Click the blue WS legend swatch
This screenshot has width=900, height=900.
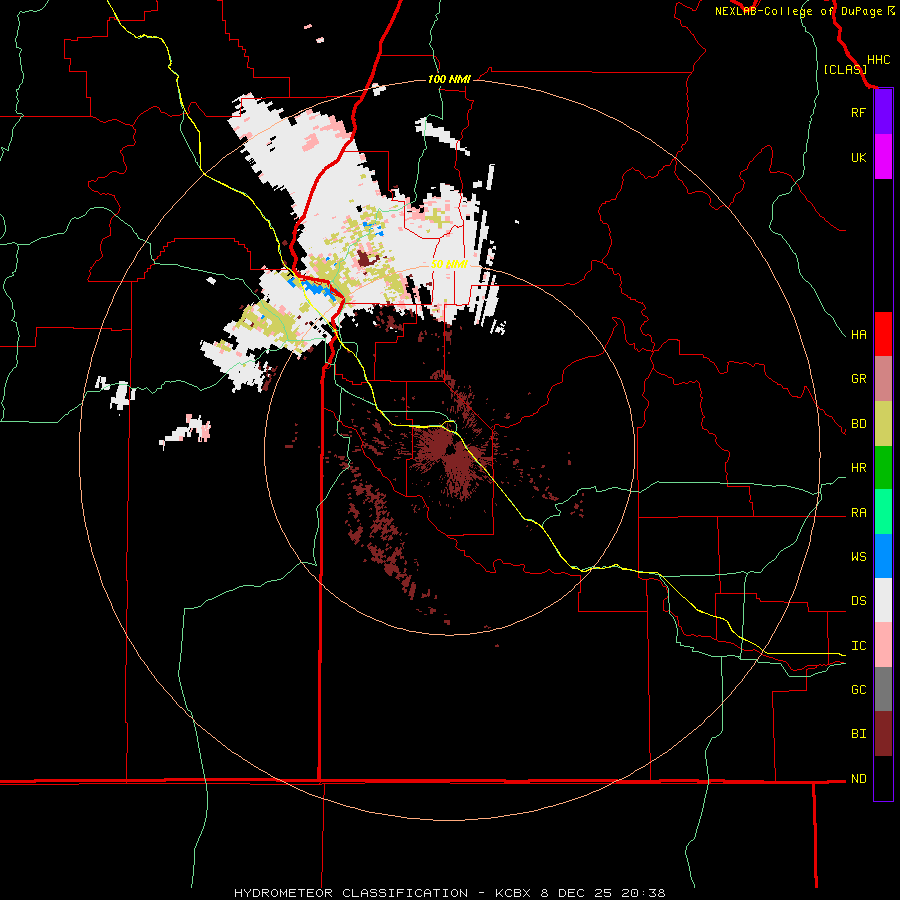point(883,556)
